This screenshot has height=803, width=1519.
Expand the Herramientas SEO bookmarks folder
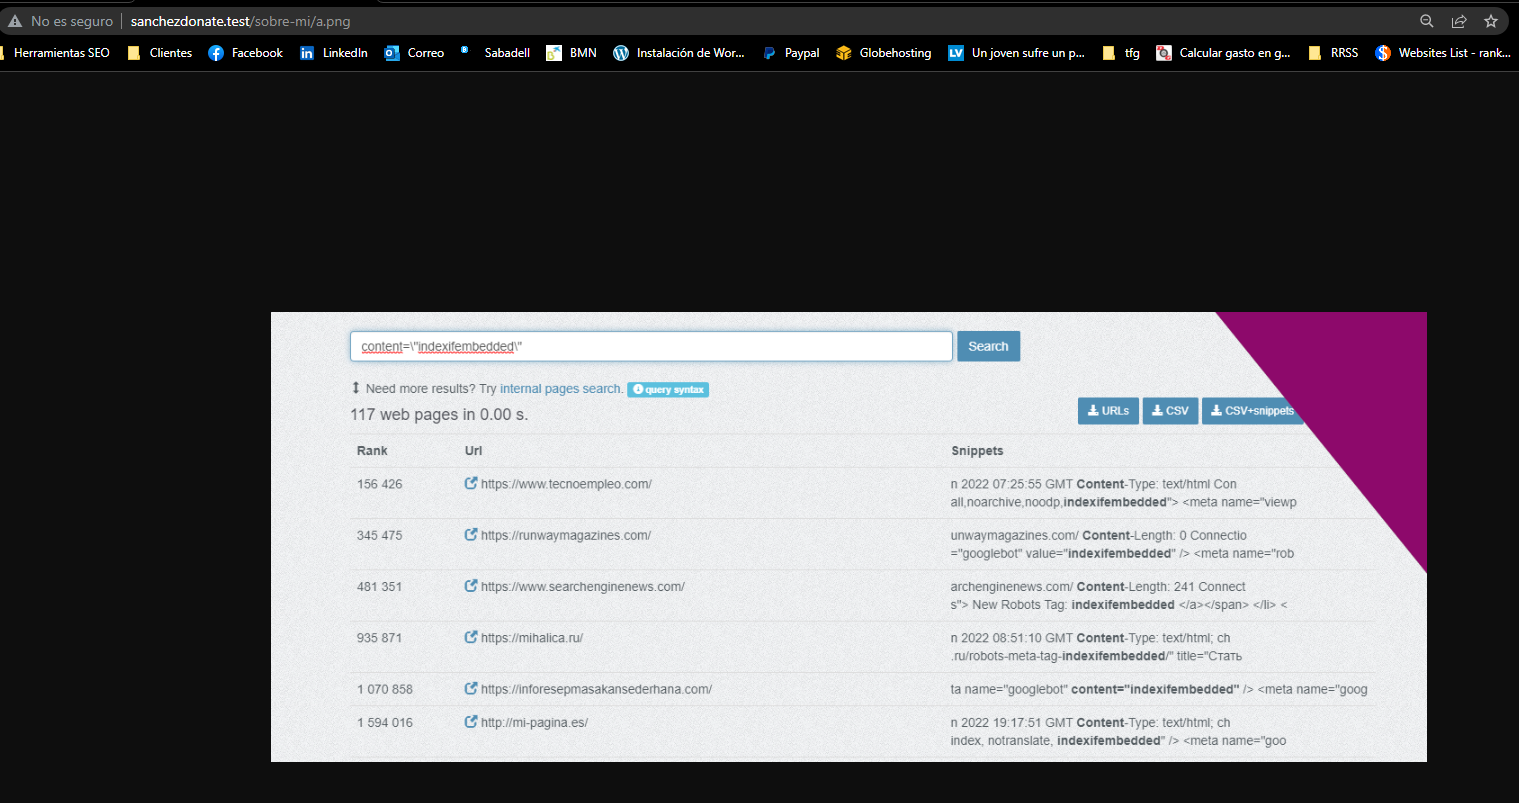coord(56,53)
